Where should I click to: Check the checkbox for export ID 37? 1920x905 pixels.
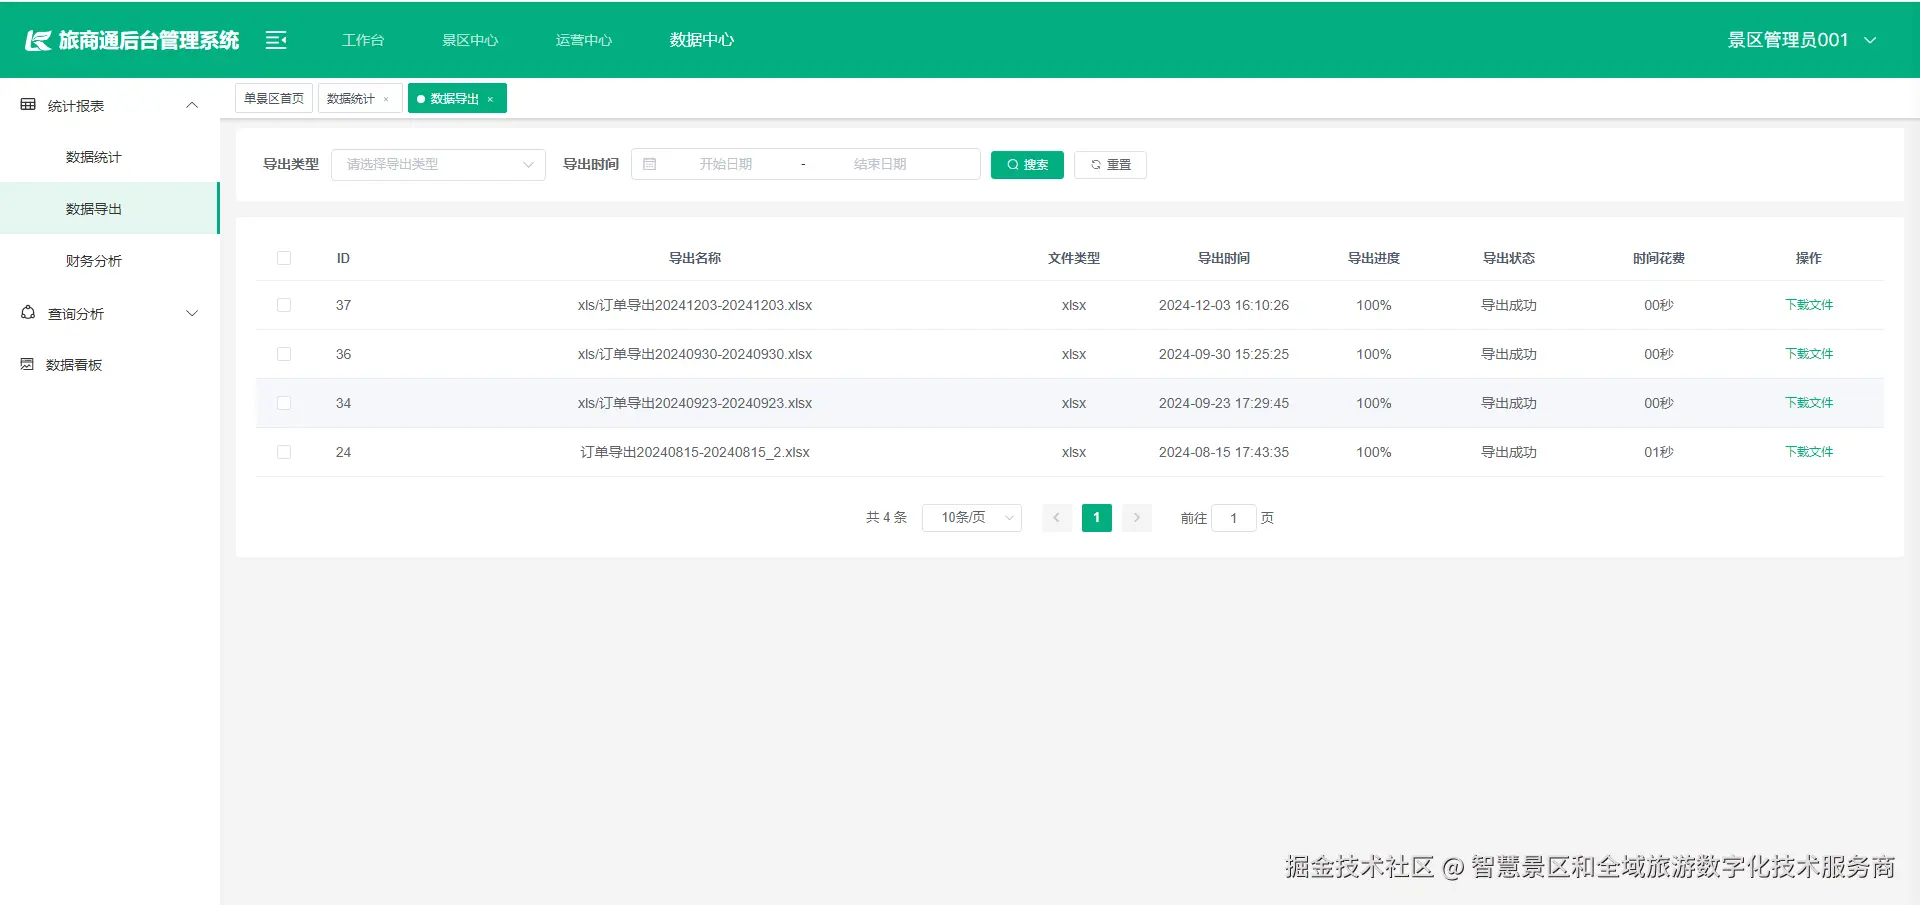point(284,305)
